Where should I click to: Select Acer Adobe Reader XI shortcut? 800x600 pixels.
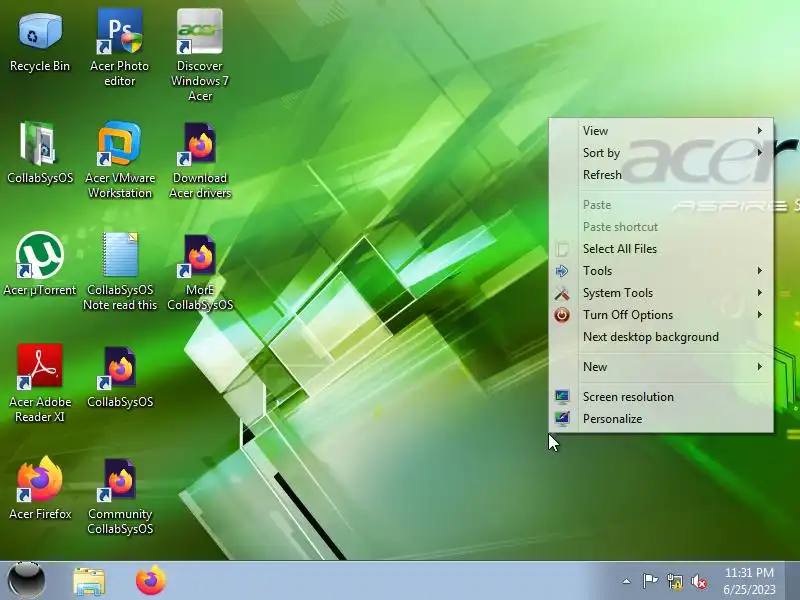(40, 384)
